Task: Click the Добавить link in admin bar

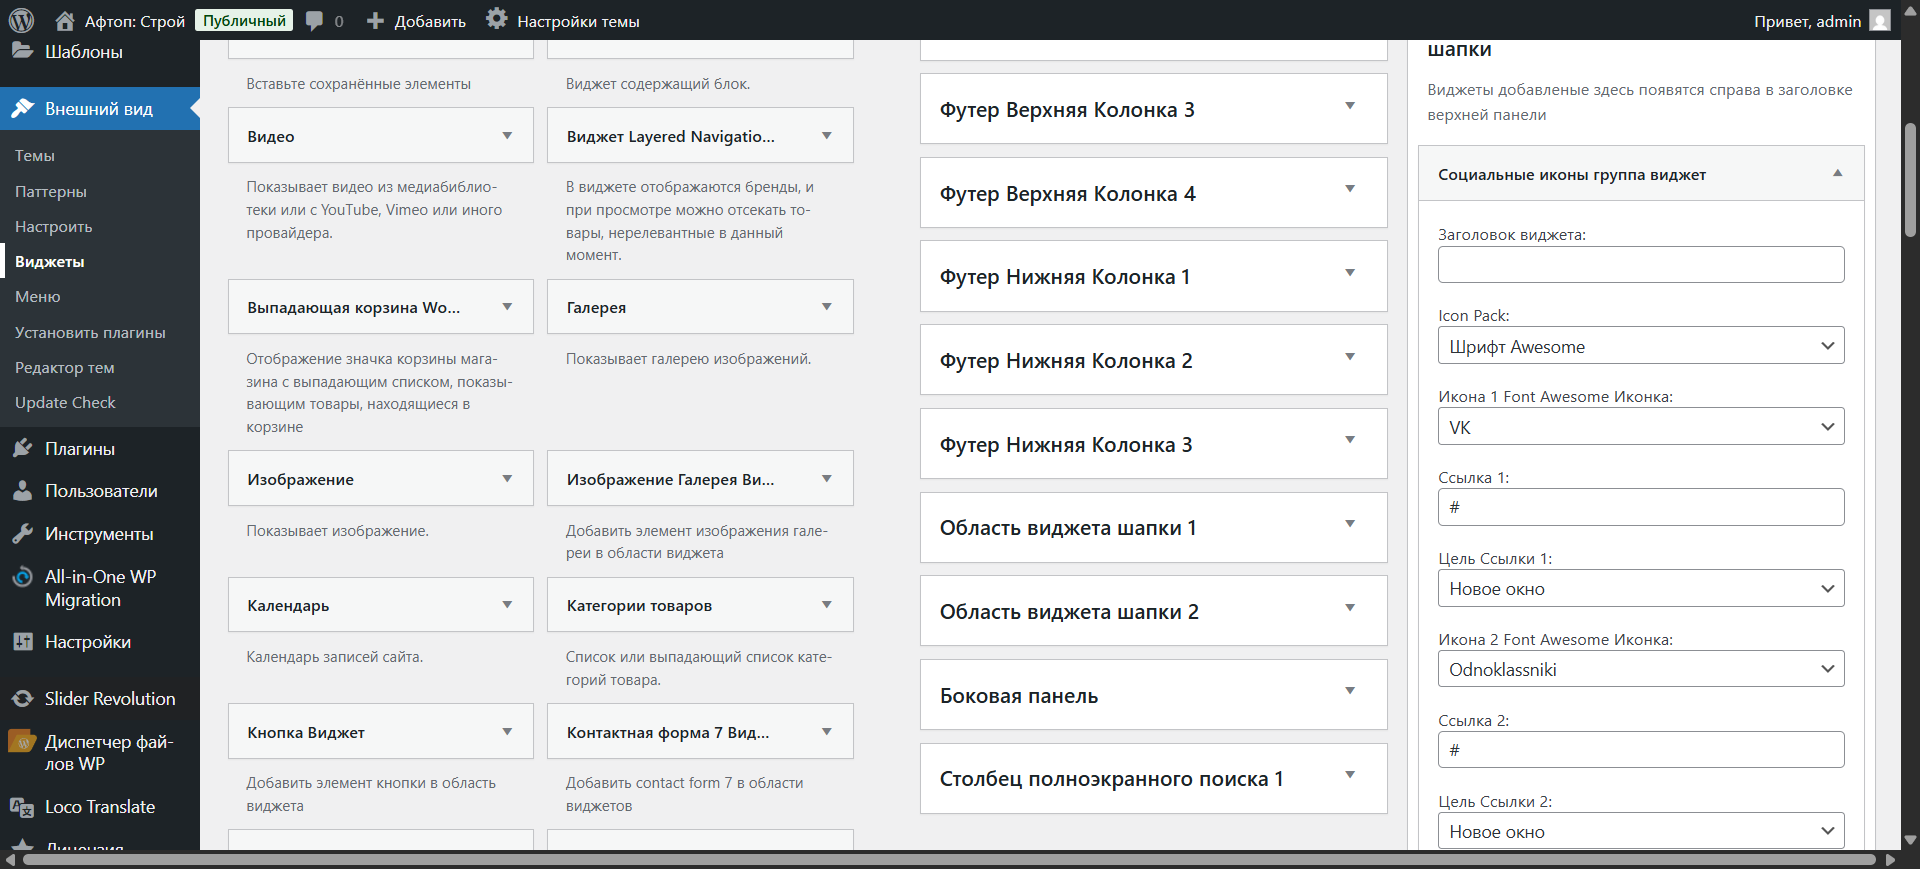Action: click(418, 21)
